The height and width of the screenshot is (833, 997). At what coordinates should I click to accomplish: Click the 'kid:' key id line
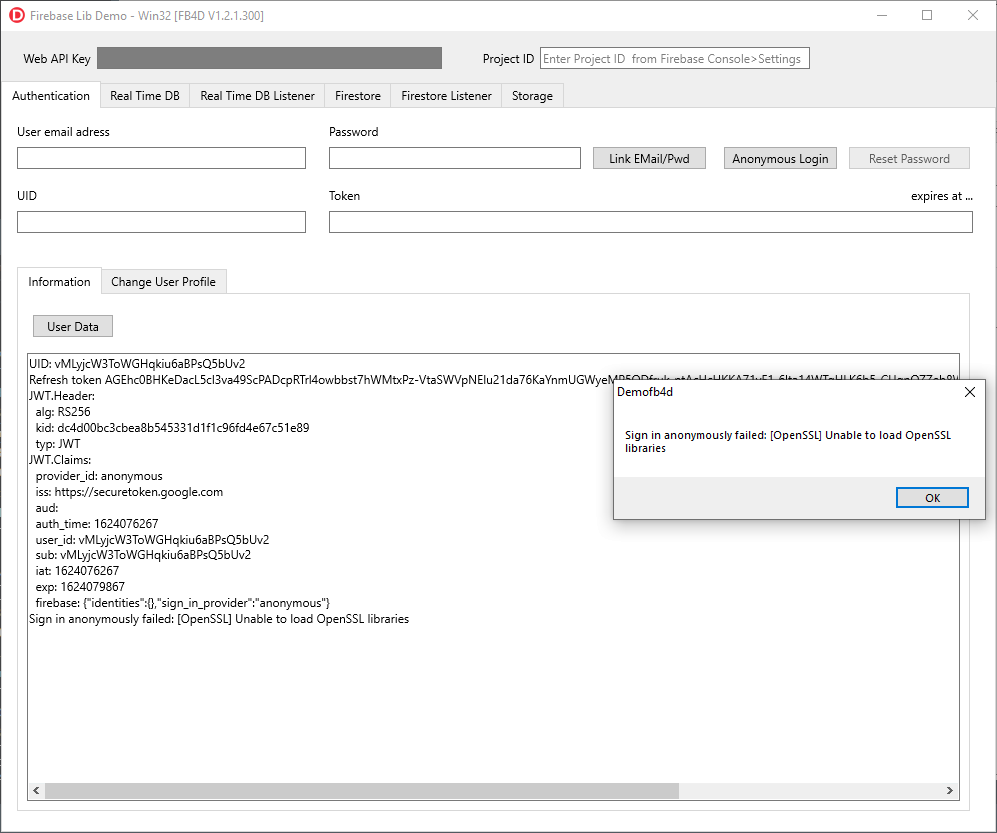pyautogui.click(x=172, y=428)
